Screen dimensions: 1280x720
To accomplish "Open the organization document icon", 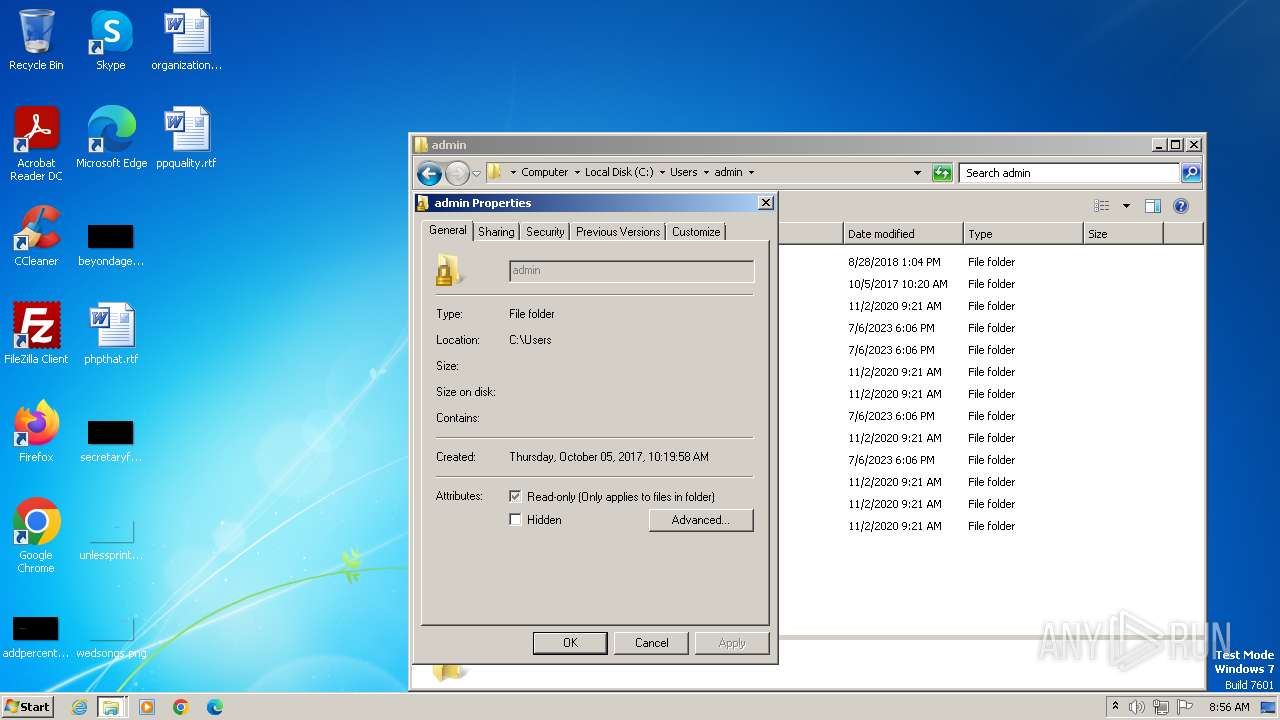I will 187,40.
